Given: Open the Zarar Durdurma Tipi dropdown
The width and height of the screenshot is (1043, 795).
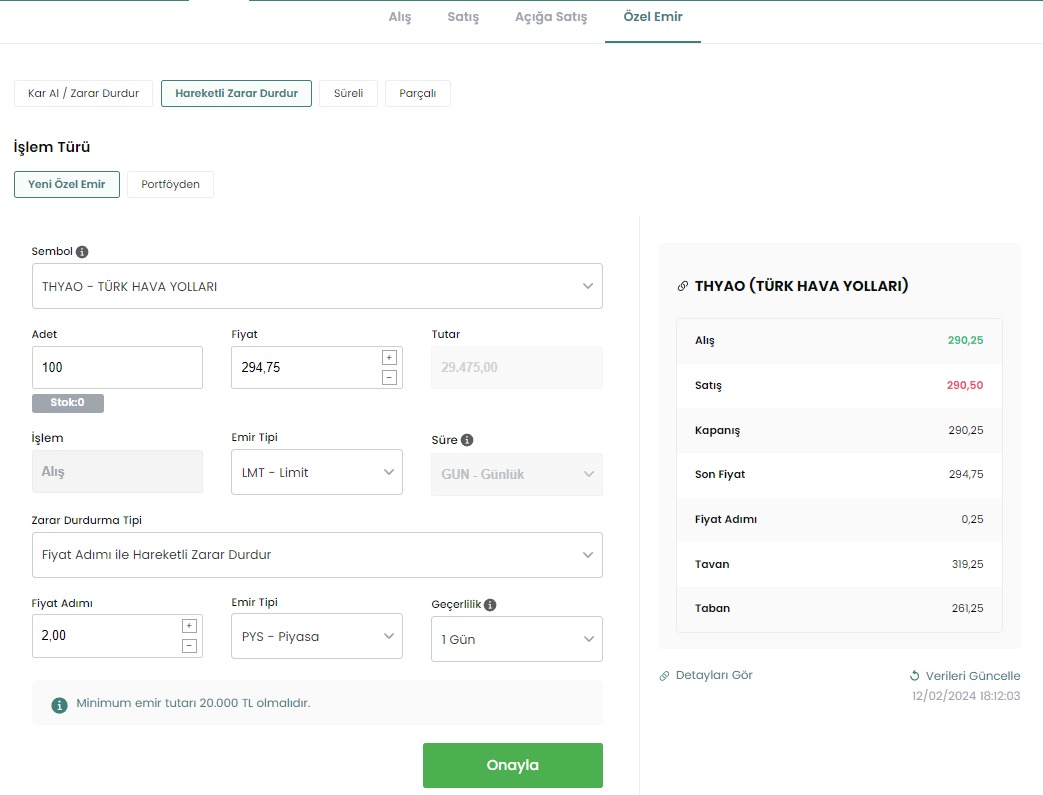Looking at the screenshot, I should click(317, 555).
